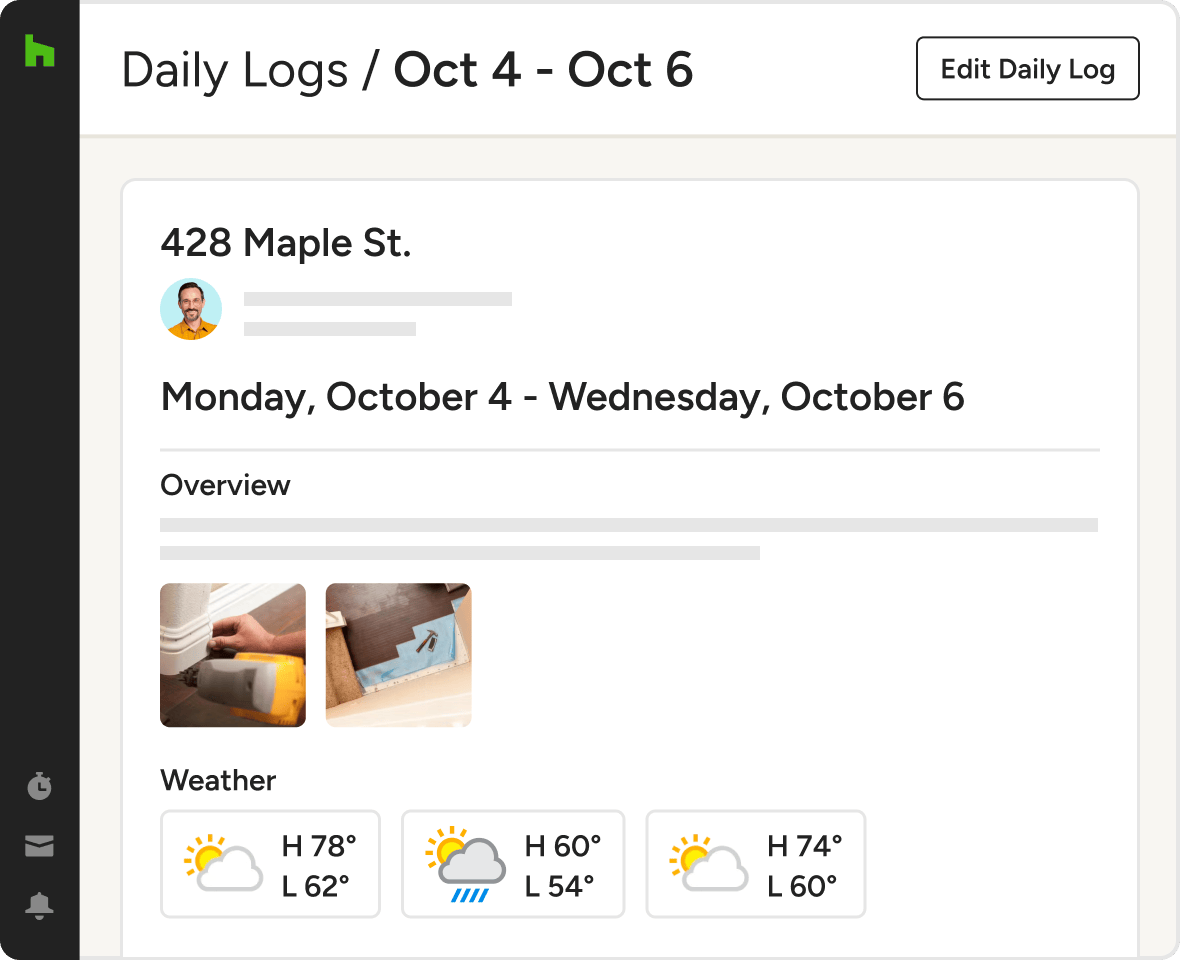Open the nail gun photo thumbnail
Image resolution: width=1180 pixels, height=960 pixels.
[x=233, y=655]
